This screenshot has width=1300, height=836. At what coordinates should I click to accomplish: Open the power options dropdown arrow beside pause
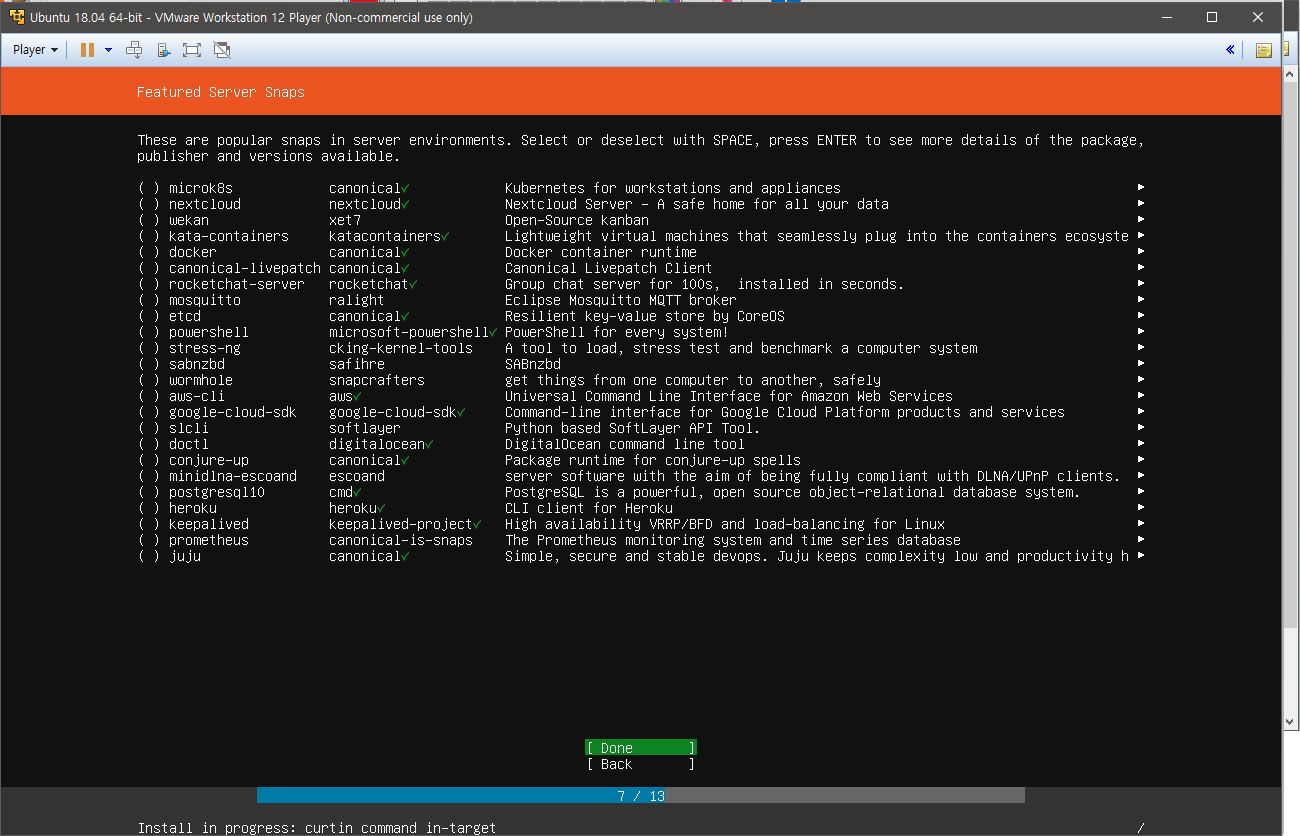[x=108, y=49]
